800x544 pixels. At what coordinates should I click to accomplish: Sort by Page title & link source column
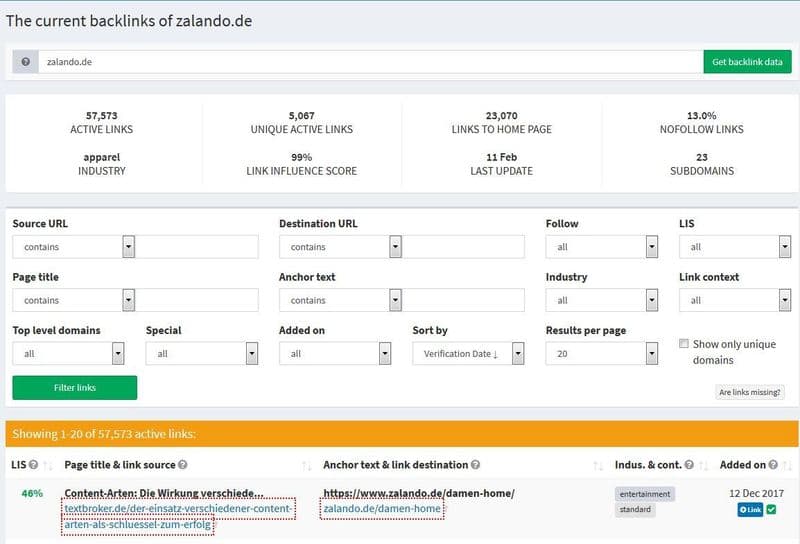307,465
